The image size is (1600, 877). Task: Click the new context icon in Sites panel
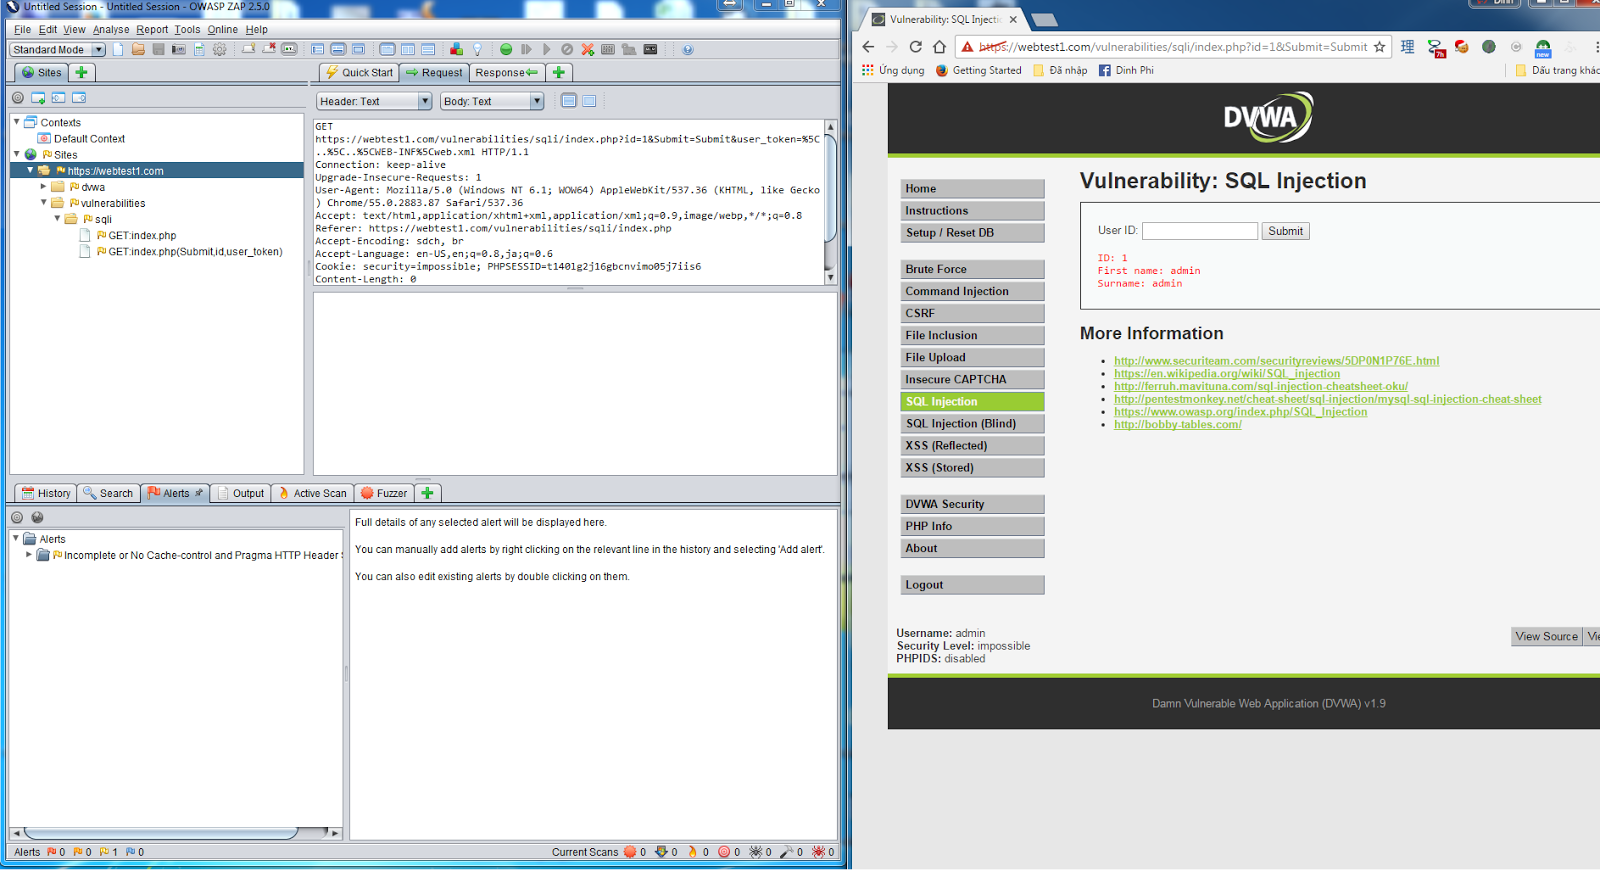38,98
